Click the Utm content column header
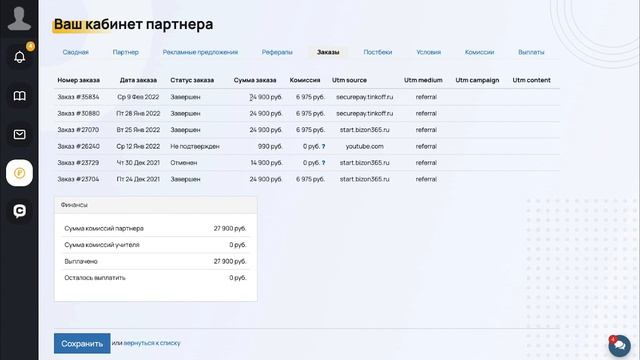Screen dimensions: 640x360 [531, 80]
